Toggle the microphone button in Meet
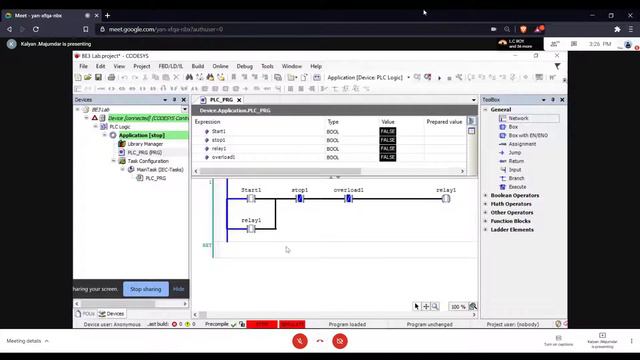 click(300, 341)
